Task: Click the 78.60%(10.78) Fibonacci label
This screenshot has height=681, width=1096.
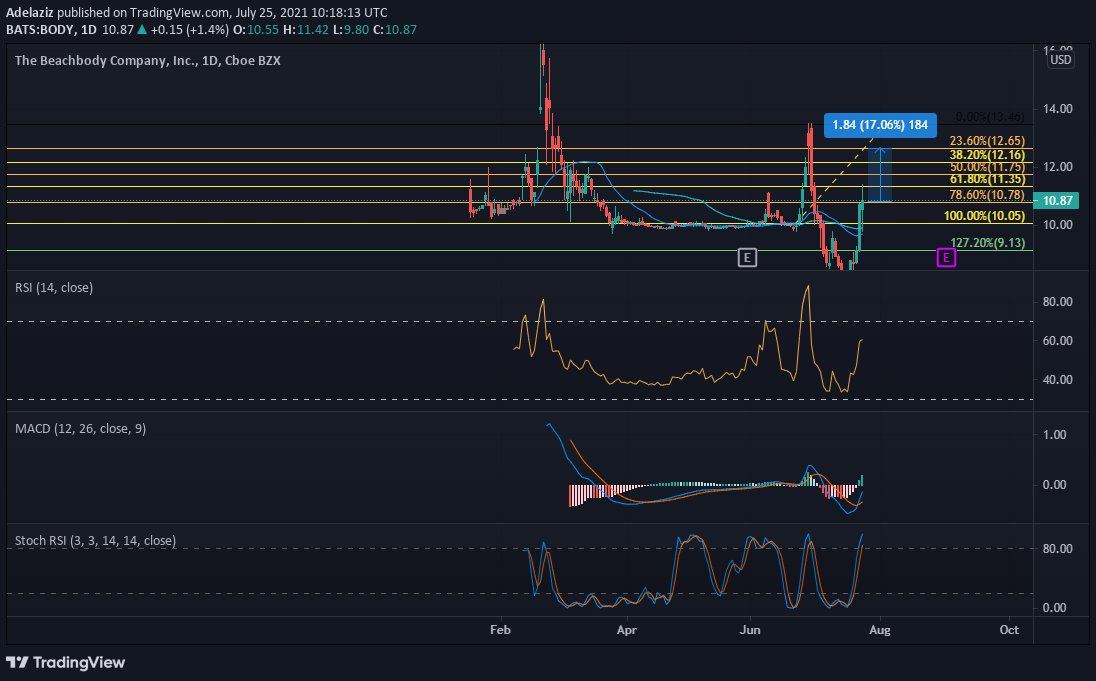Action: (x=987, y=195)
